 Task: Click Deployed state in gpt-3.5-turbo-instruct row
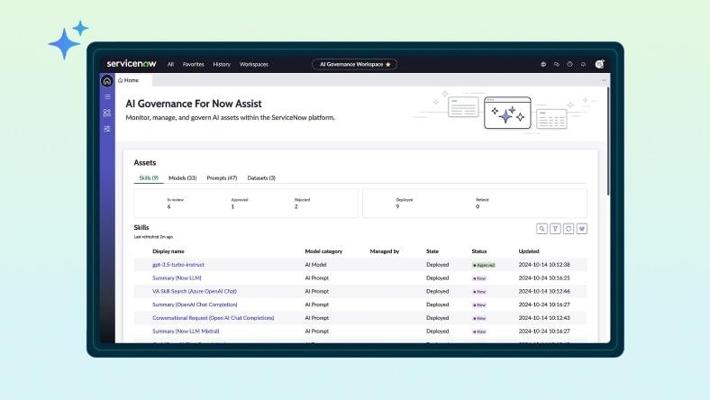coord(437,265)
